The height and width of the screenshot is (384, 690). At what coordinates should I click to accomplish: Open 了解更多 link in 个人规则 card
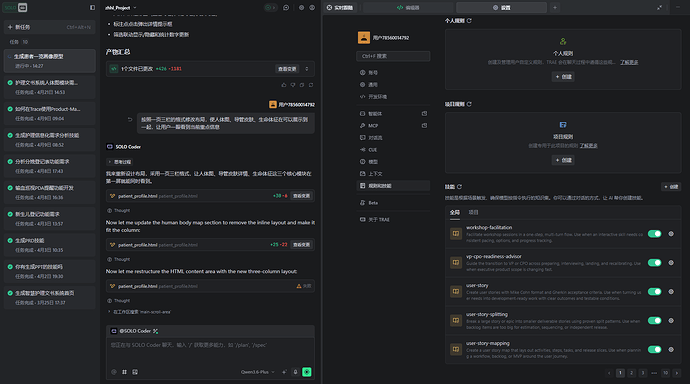629,62
